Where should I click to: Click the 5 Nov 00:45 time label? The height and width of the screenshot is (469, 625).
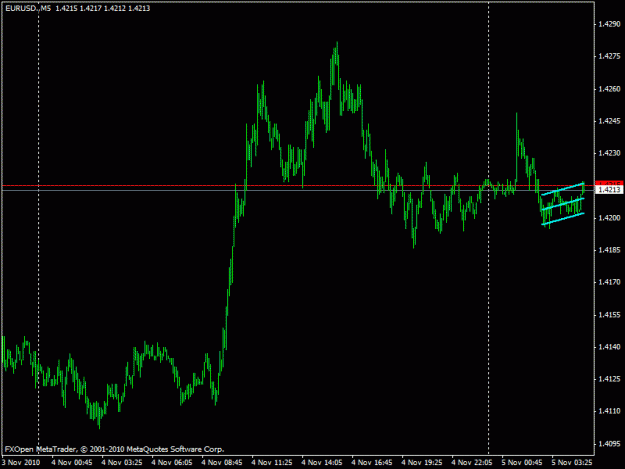[x=522, y=462]
